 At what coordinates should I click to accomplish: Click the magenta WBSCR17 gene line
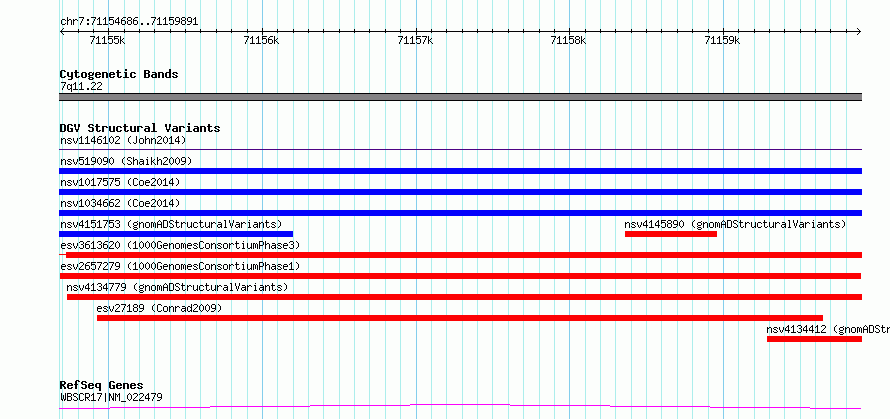(x=460, y=407)
